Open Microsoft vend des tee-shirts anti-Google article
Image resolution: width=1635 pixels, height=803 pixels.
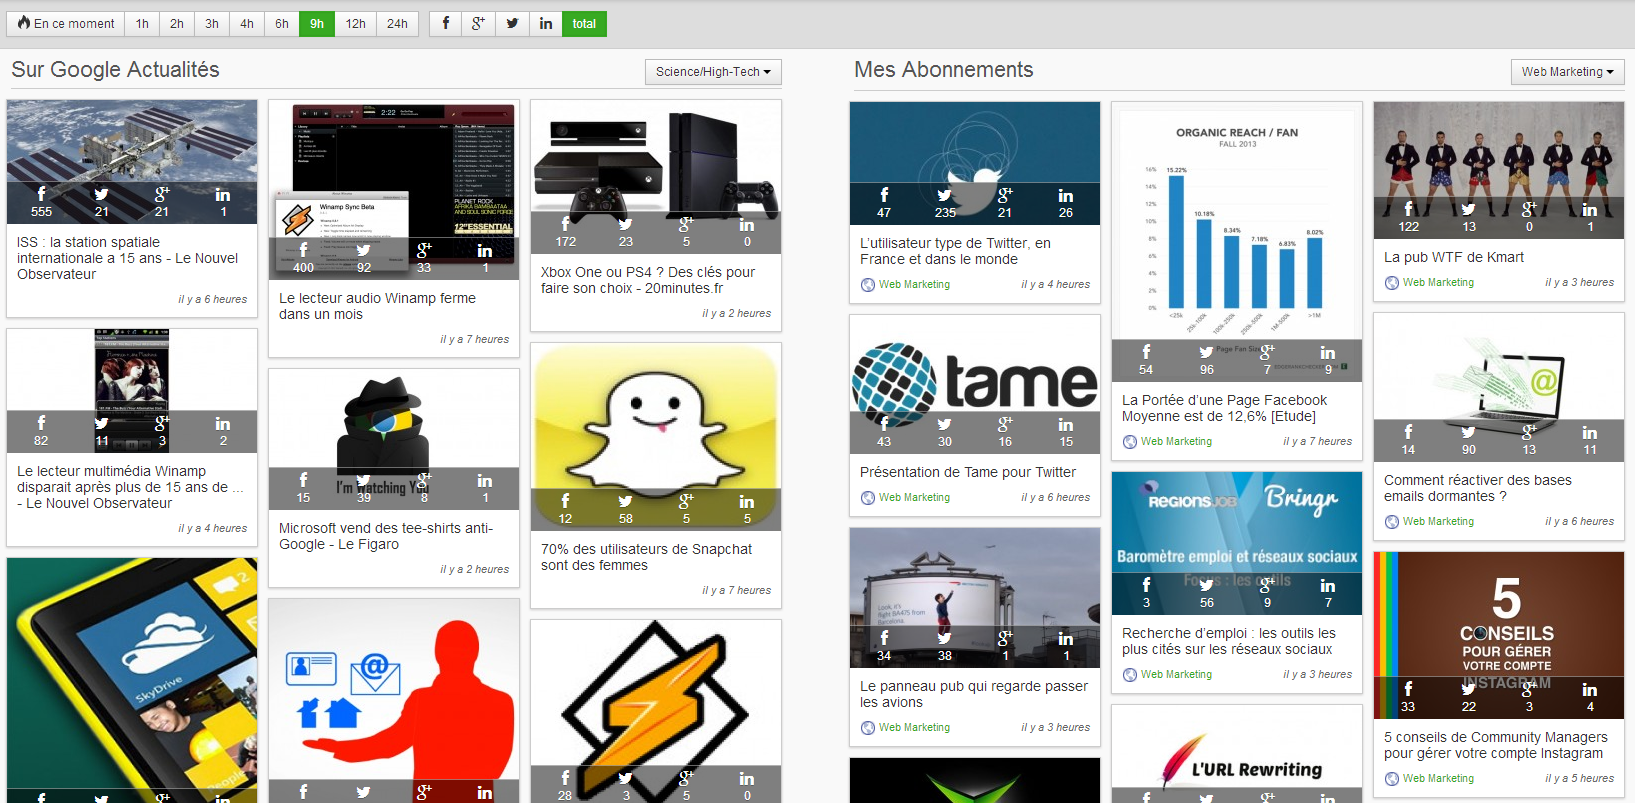(x=385, y=536)
